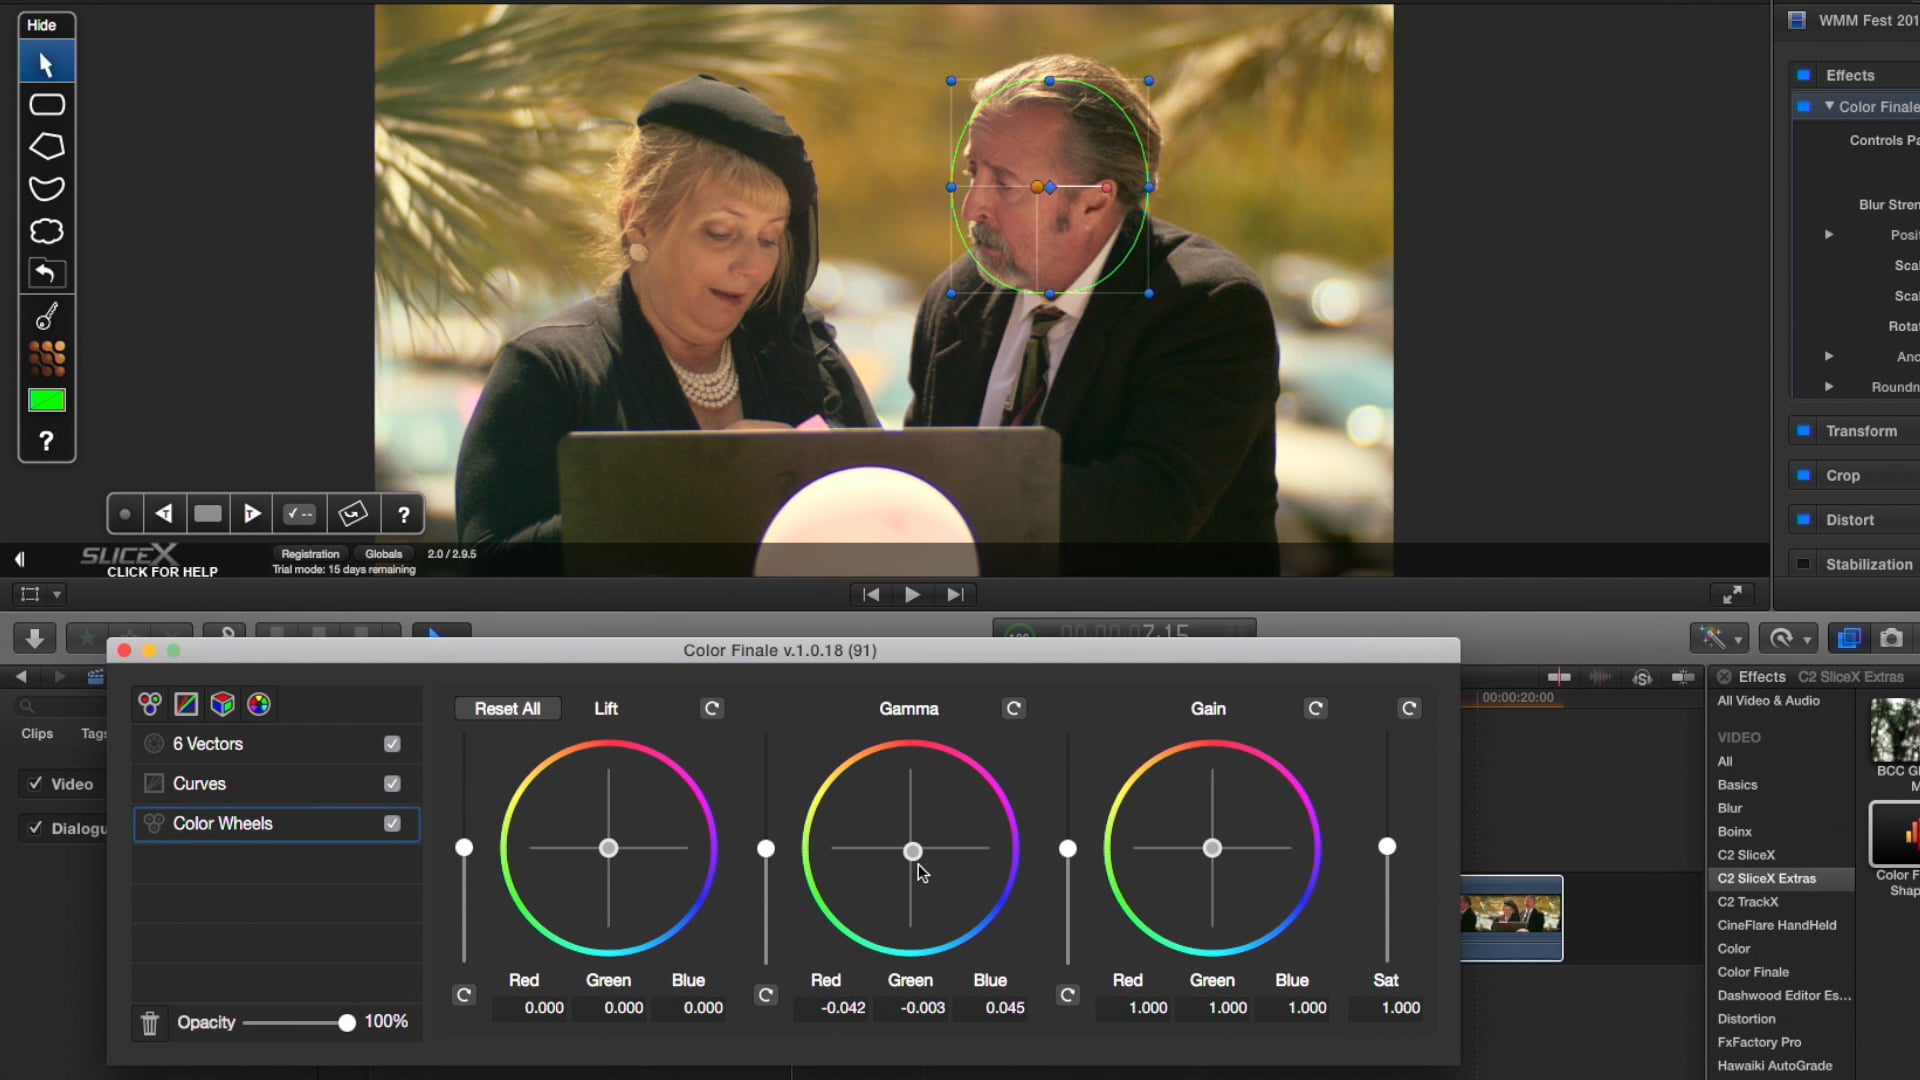1920x1080 pixels.
Task: Click the Hide button above the shape tools
Action: coord(42,25)
